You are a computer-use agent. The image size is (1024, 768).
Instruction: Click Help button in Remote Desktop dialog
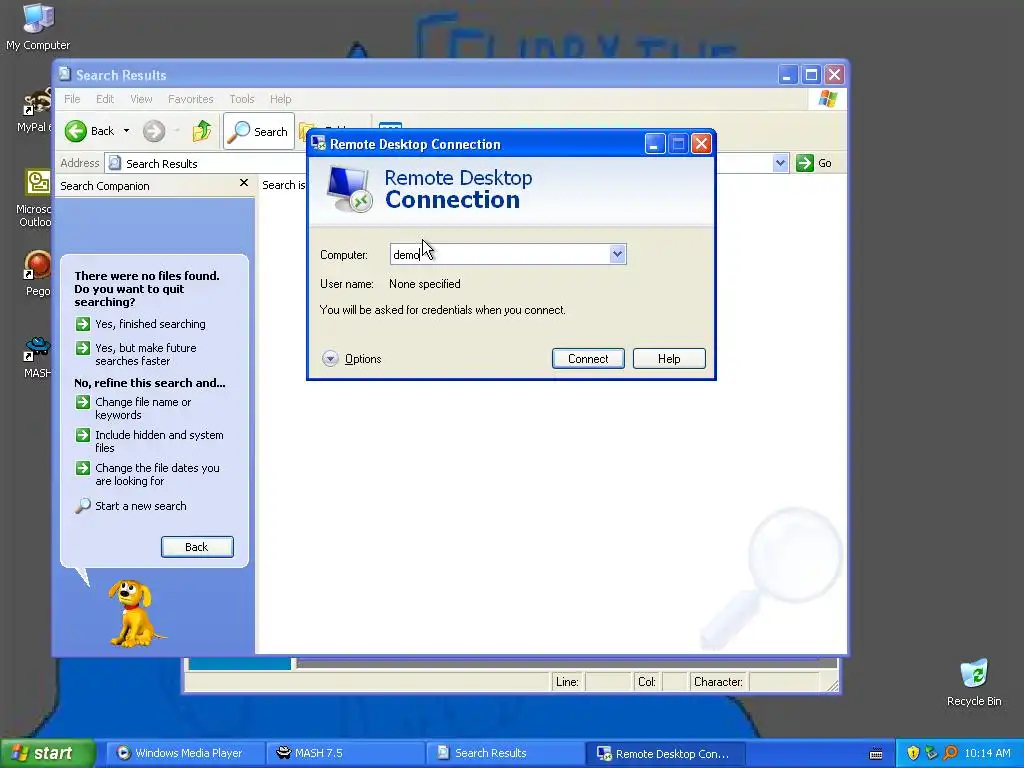coord(669,359)
